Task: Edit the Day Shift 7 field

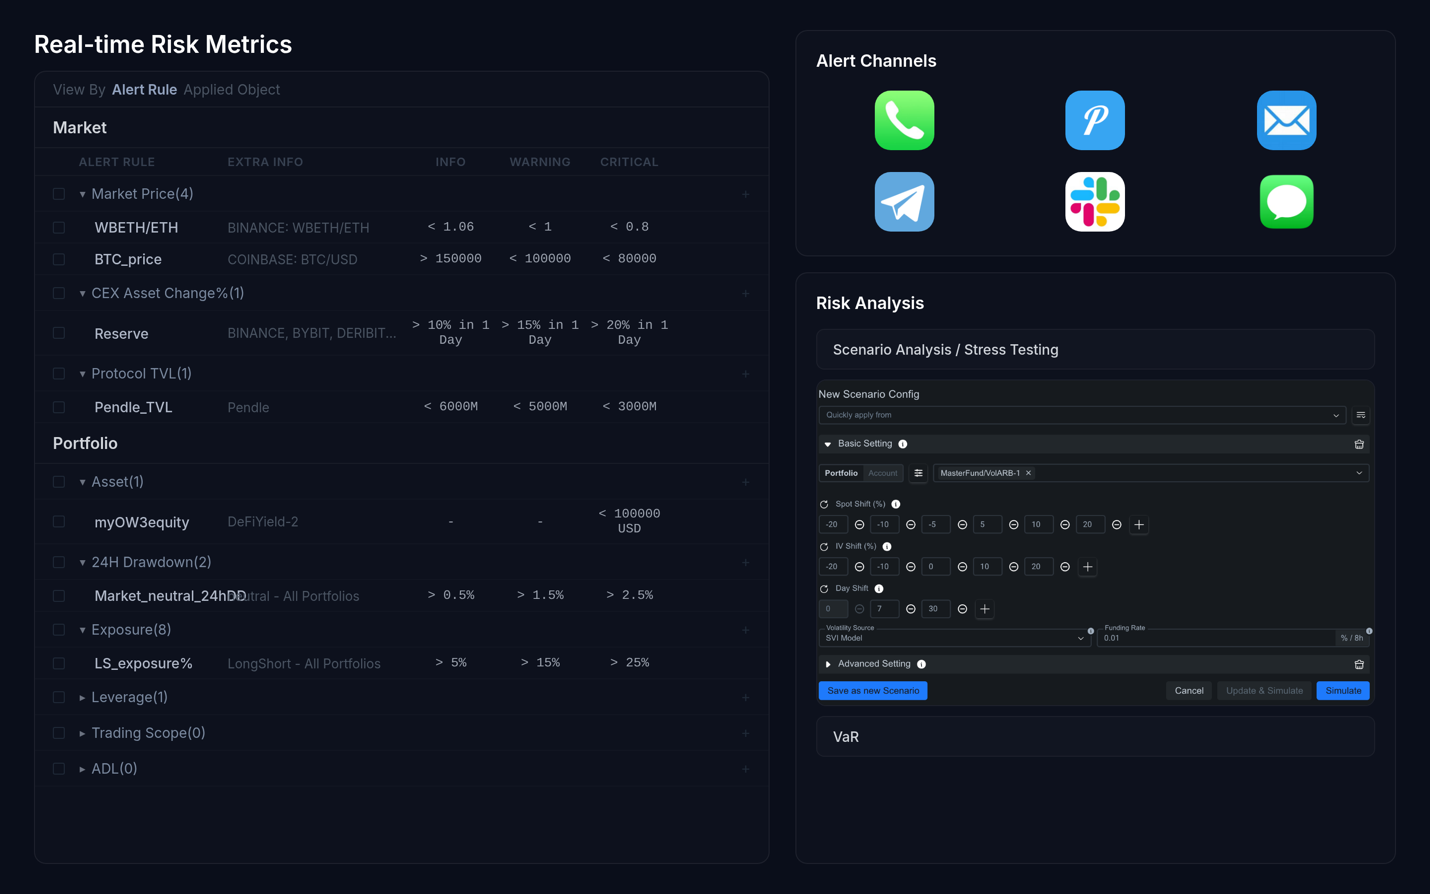Action: pyautogui.click(x=884, y=609)
